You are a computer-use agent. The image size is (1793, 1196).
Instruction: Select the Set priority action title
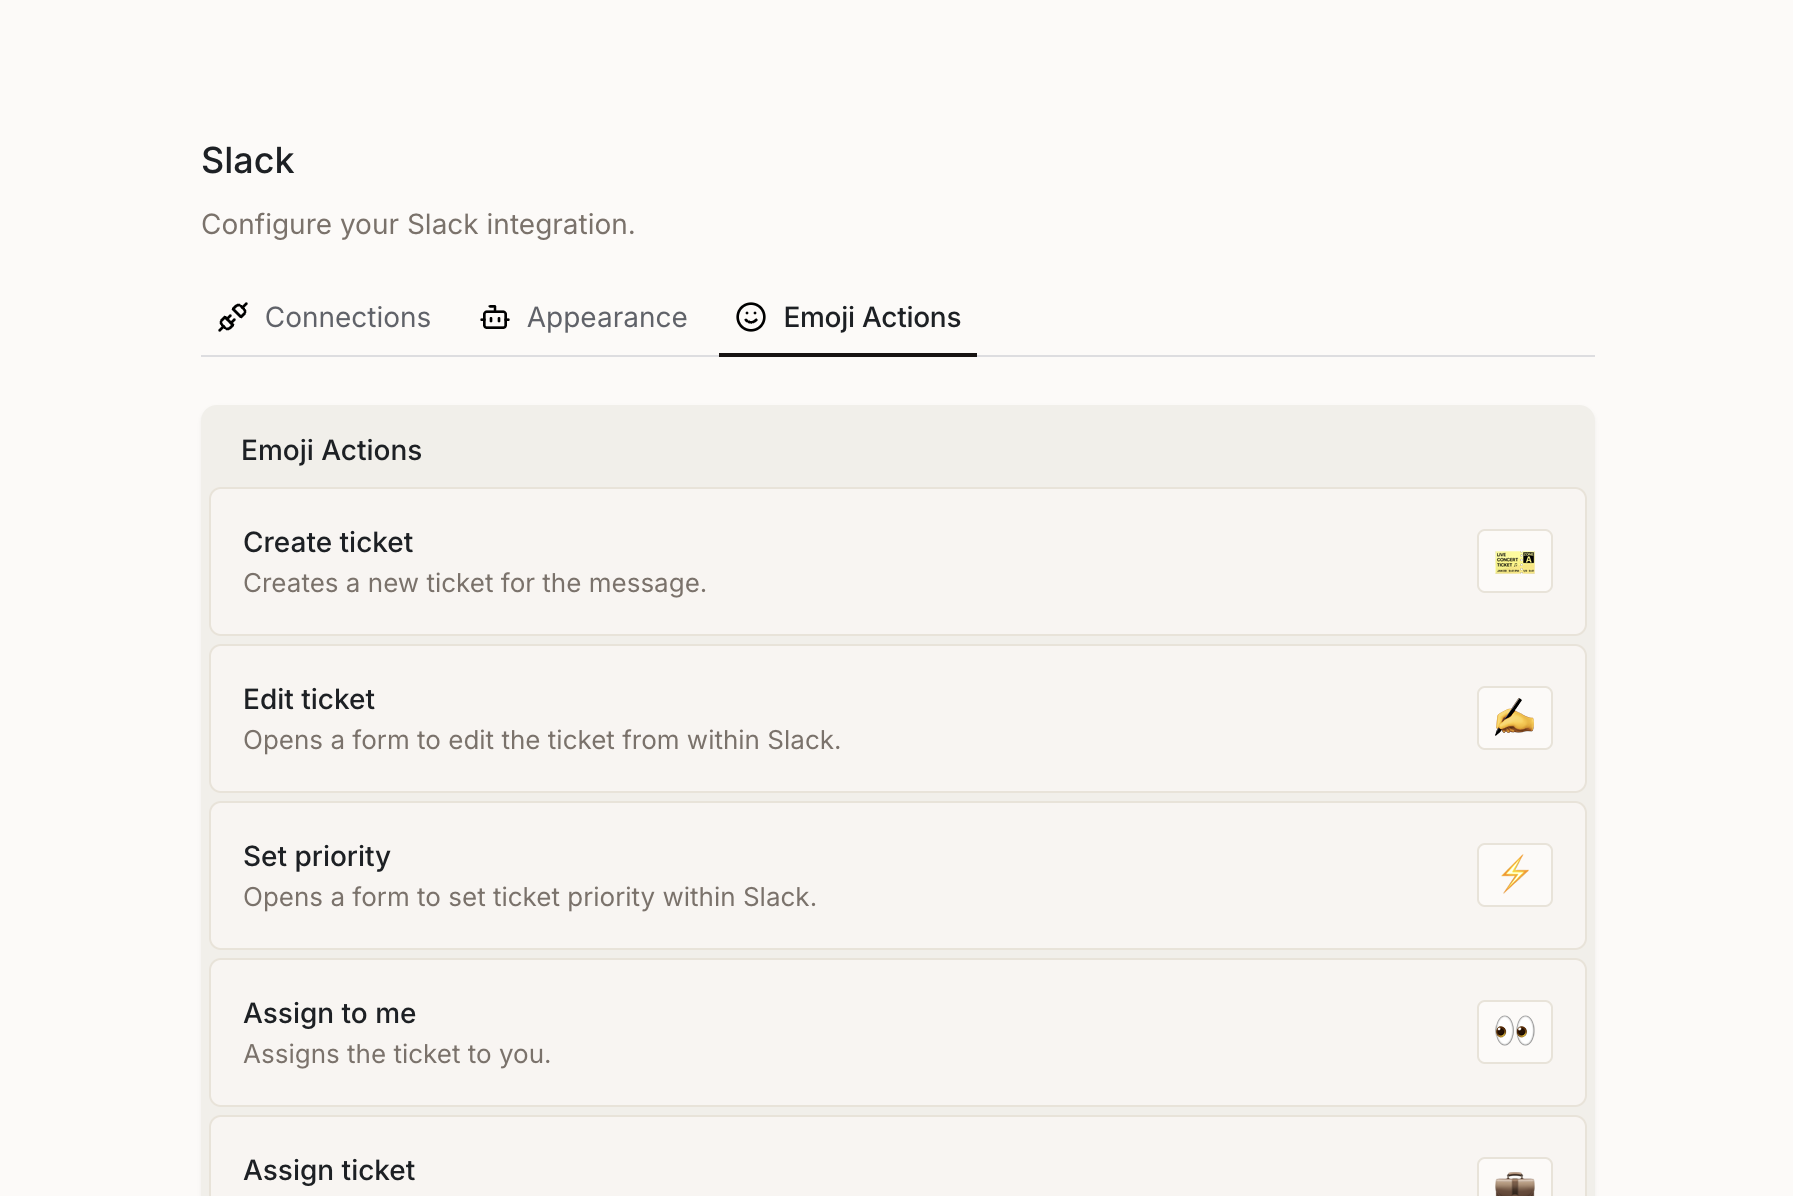click(317, 856)
